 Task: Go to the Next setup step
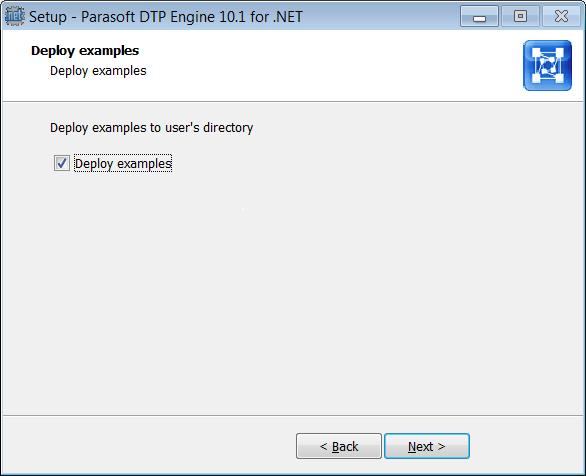point(427,446)
